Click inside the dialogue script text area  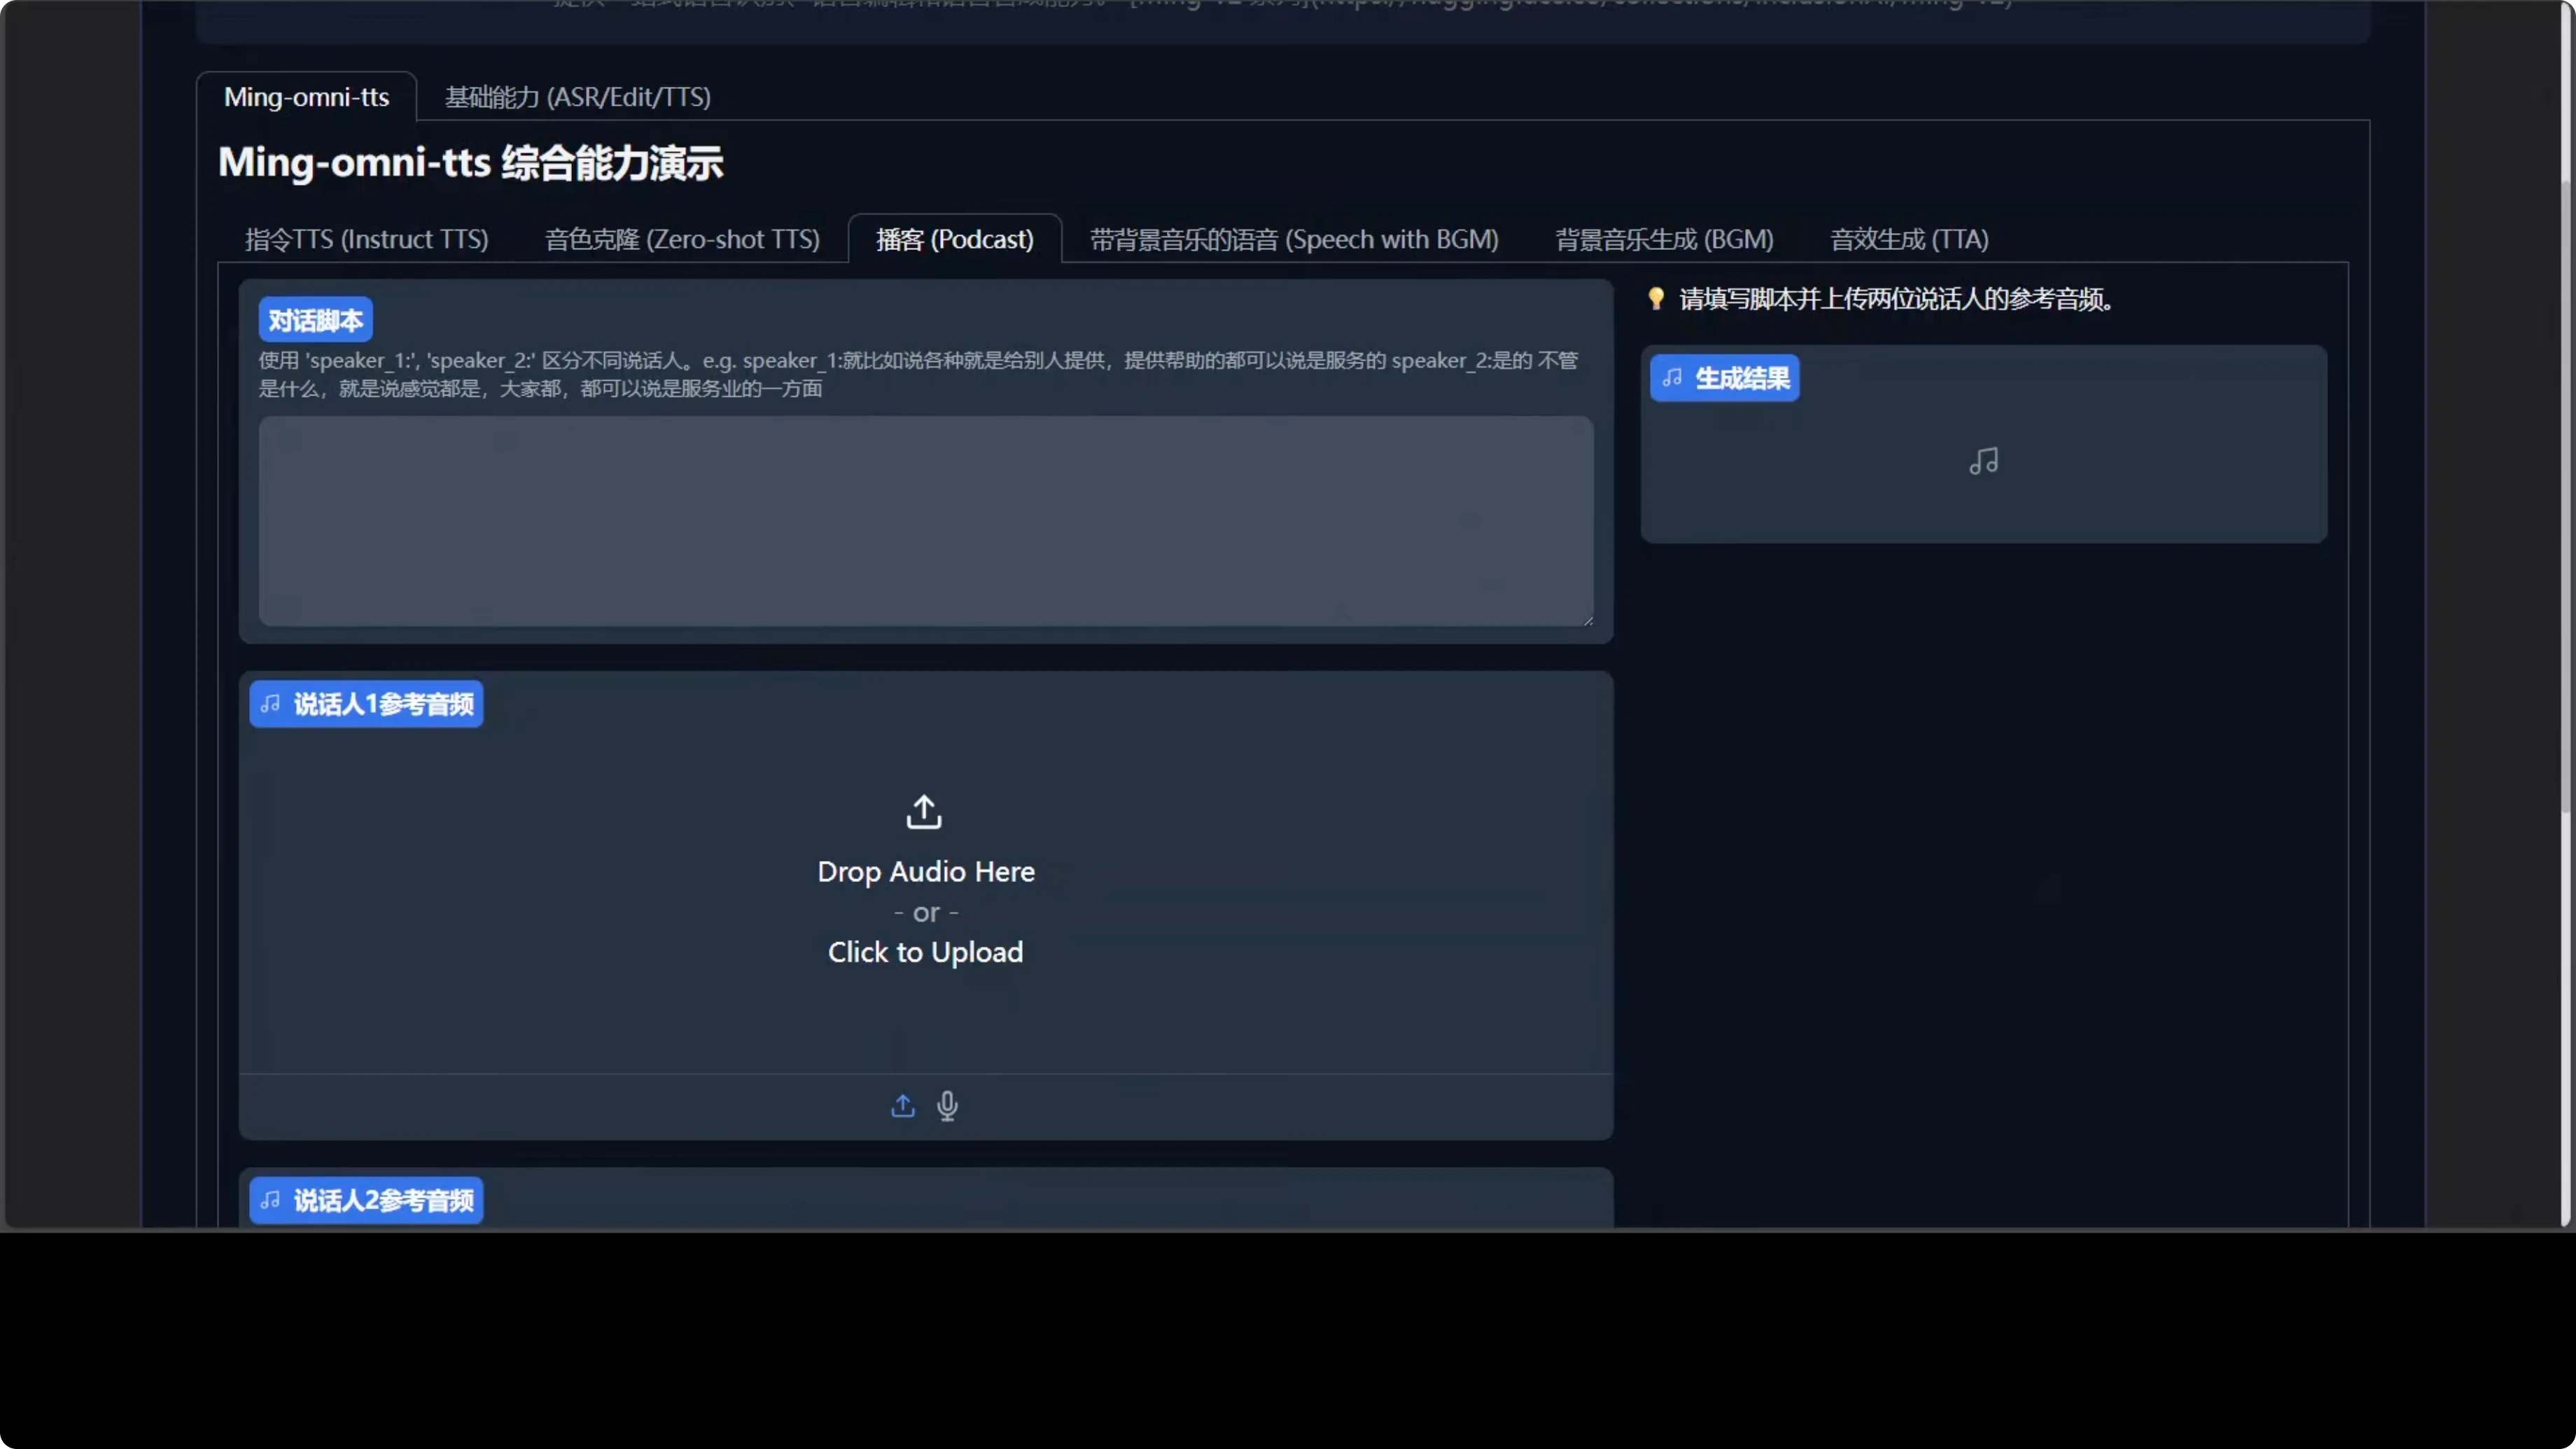tap(924, 520)
